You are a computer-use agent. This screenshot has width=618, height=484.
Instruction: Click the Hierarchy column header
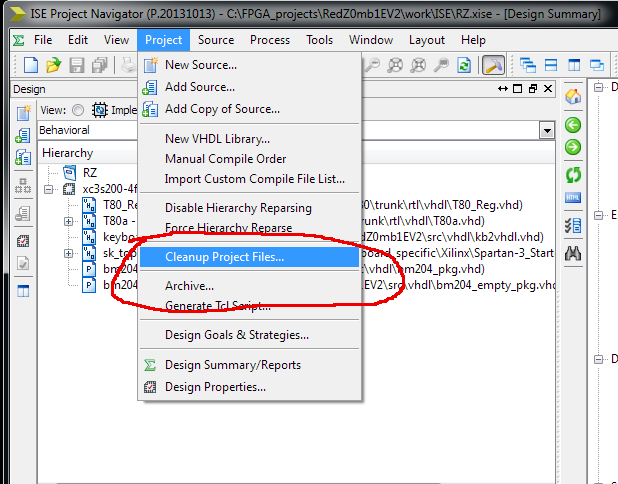tap(68, 153)
